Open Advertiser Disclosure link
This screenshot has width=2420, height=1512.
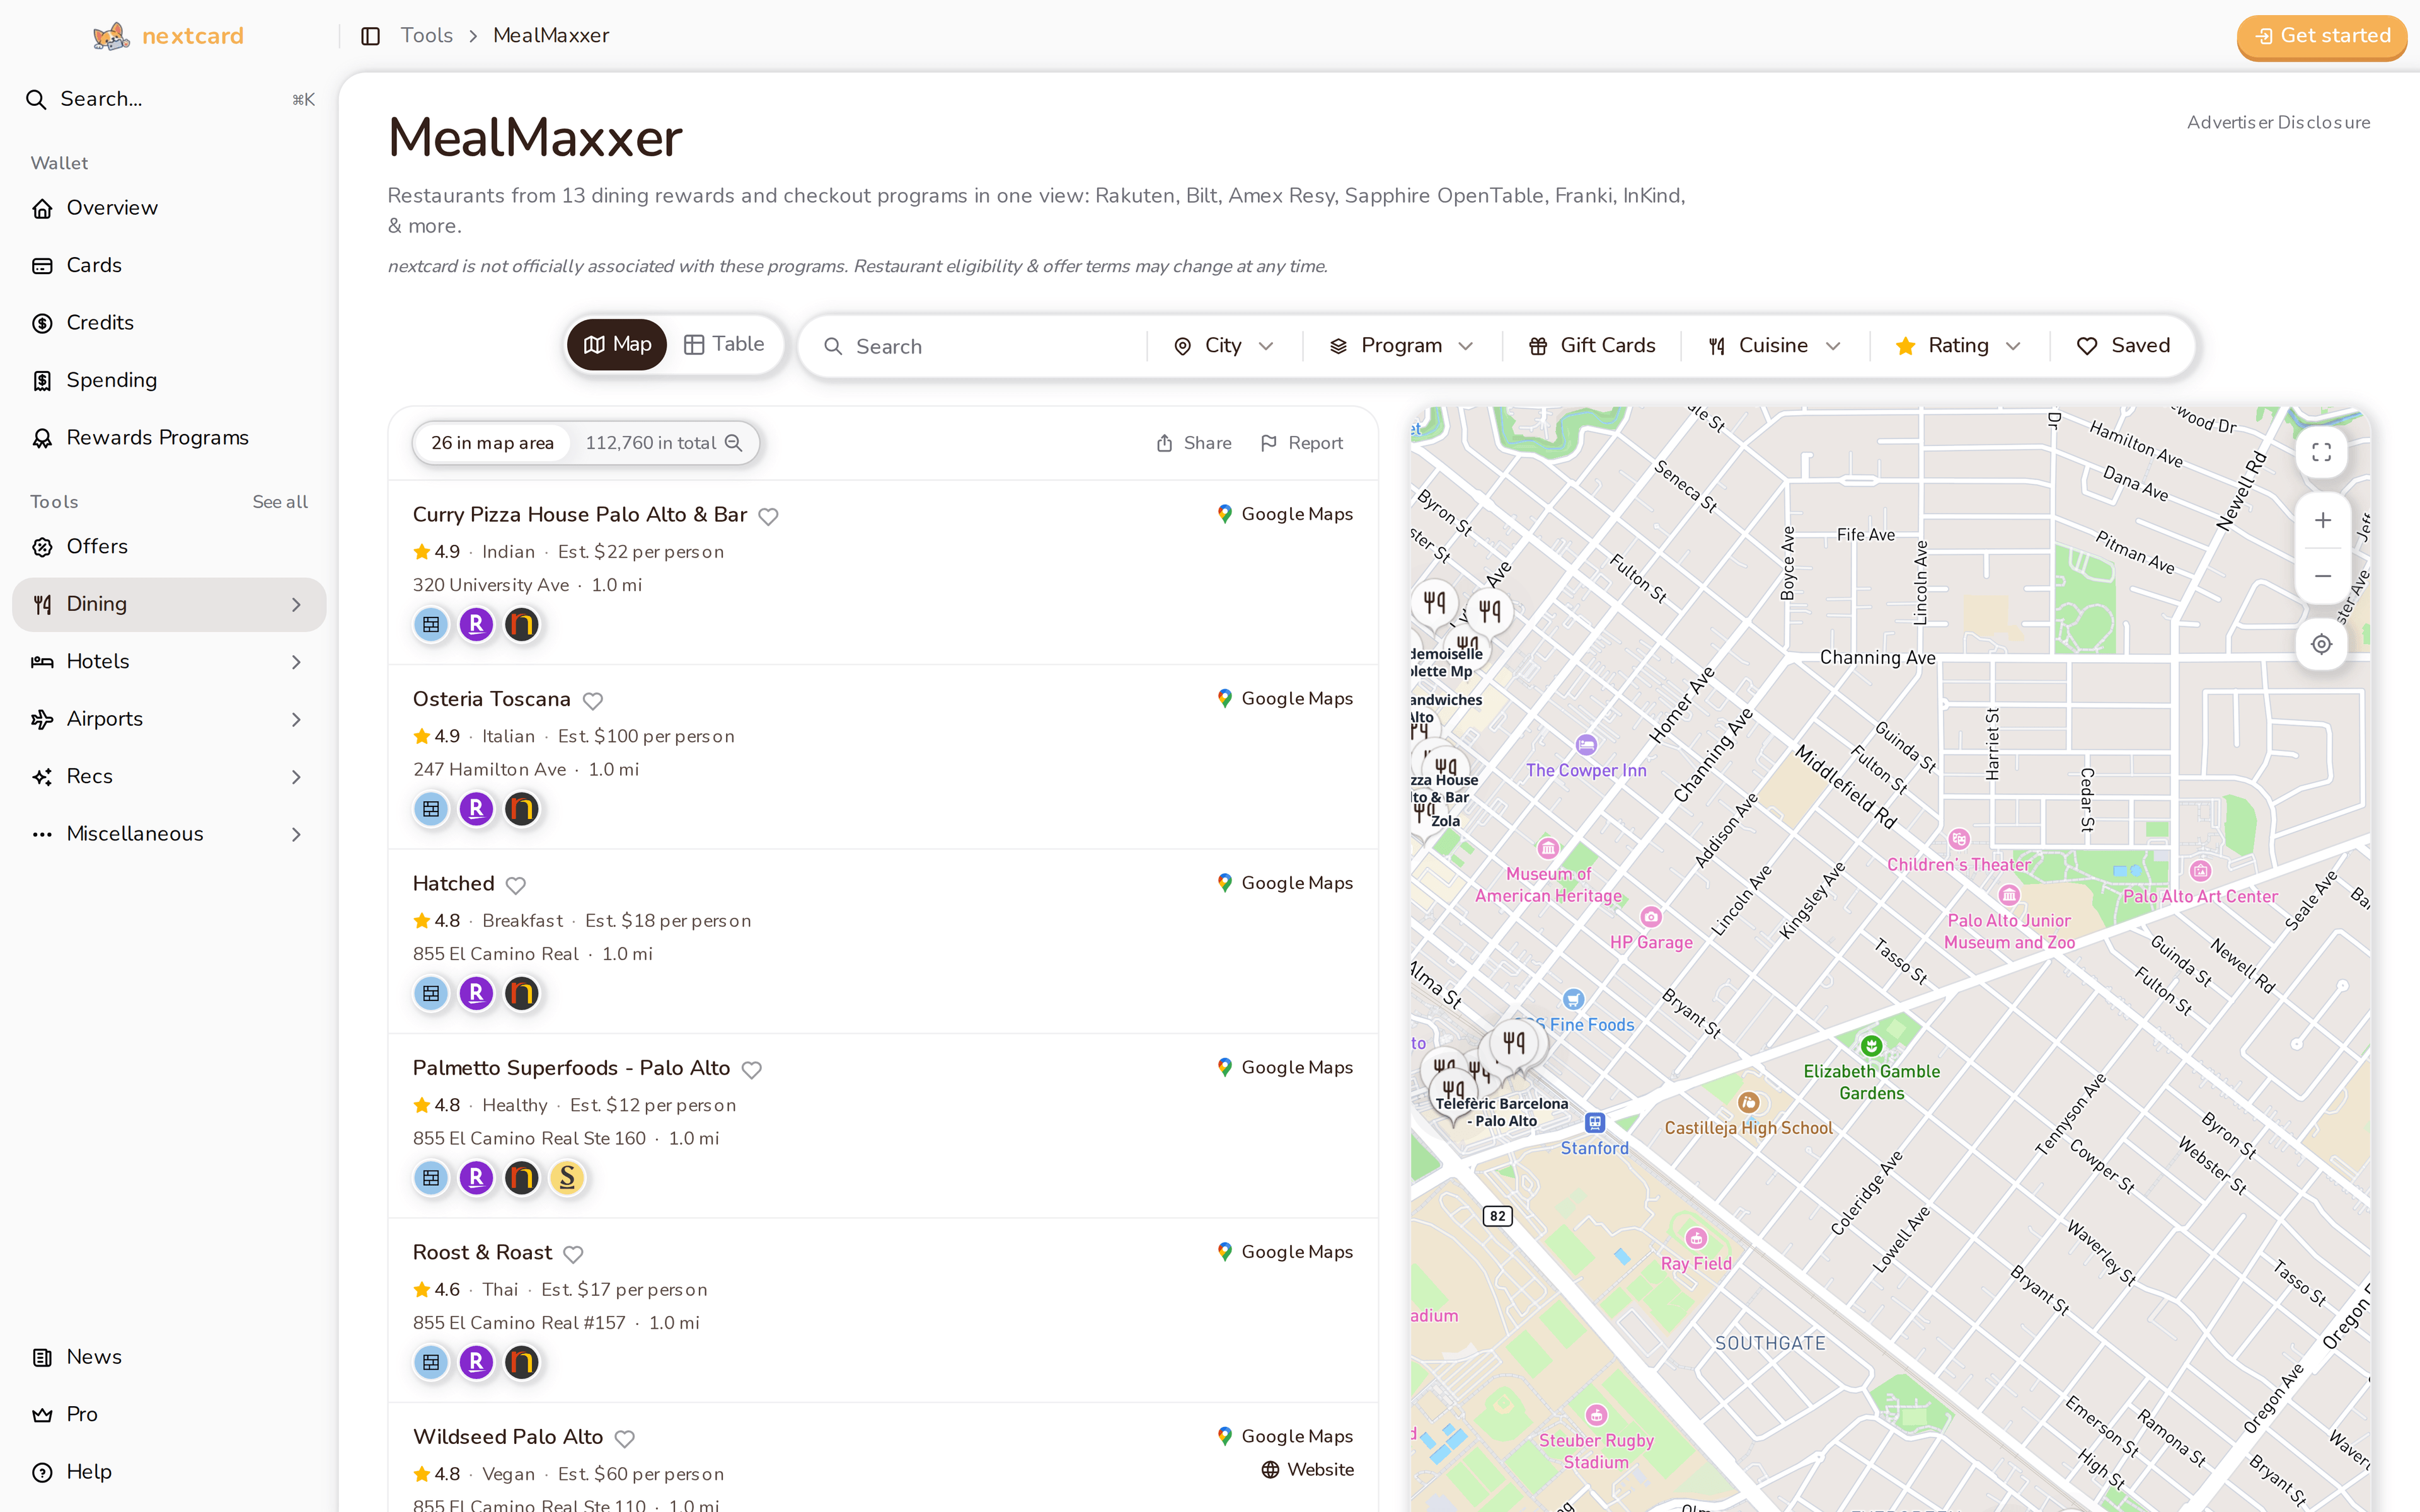point(2278,122)
